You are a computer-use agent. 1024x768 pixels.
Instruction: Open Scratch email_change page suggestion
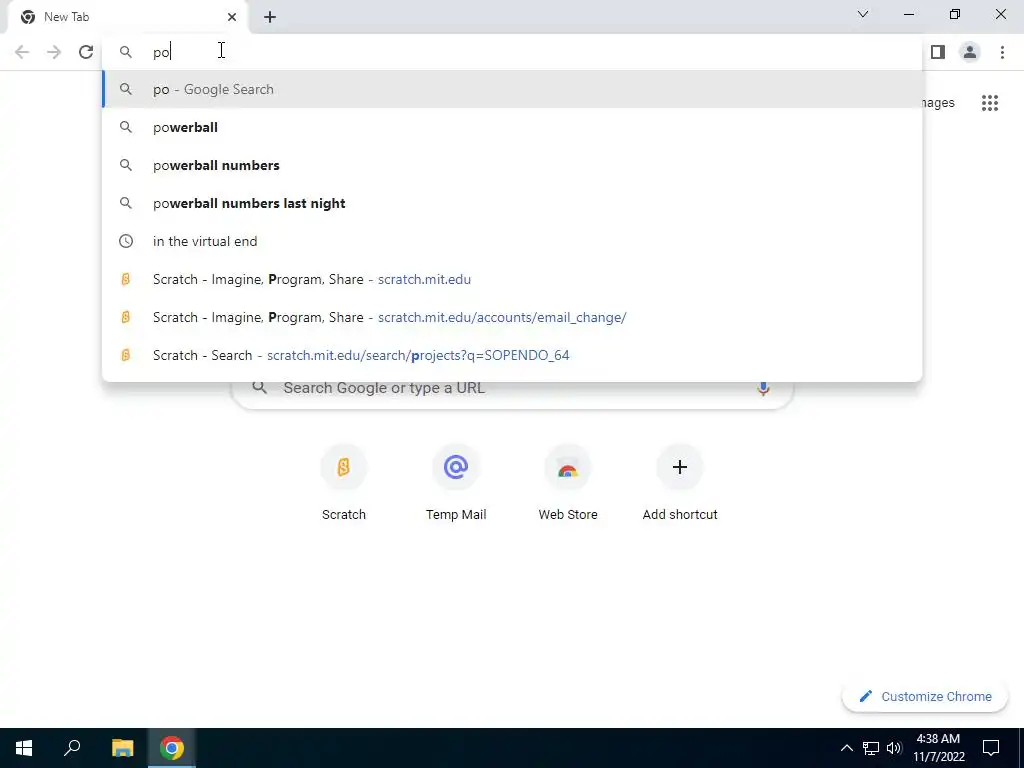pyautogui.click(x=513, y=317)
